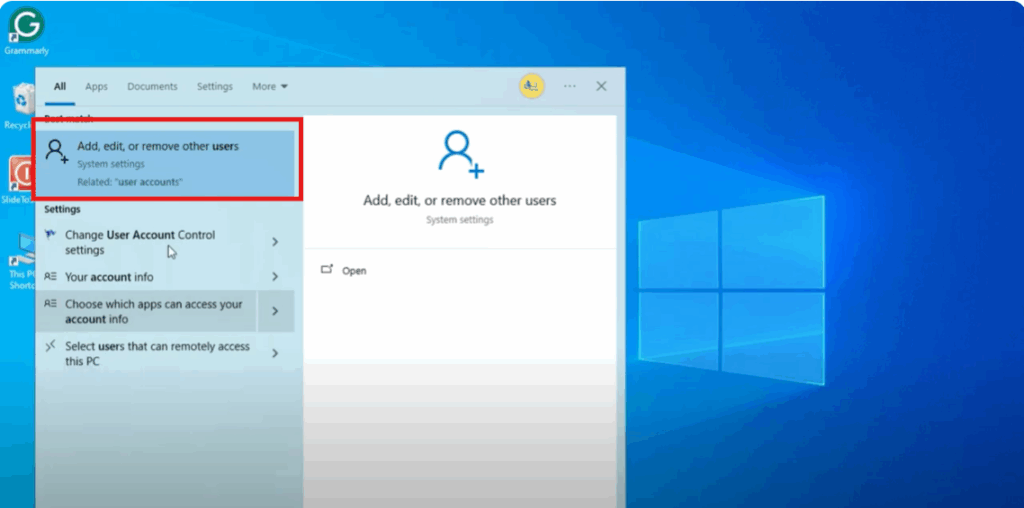Switch to the Documents search tab
Image resolution: width=1024 pixels, height=508 pixels.
tap(152, 87)
